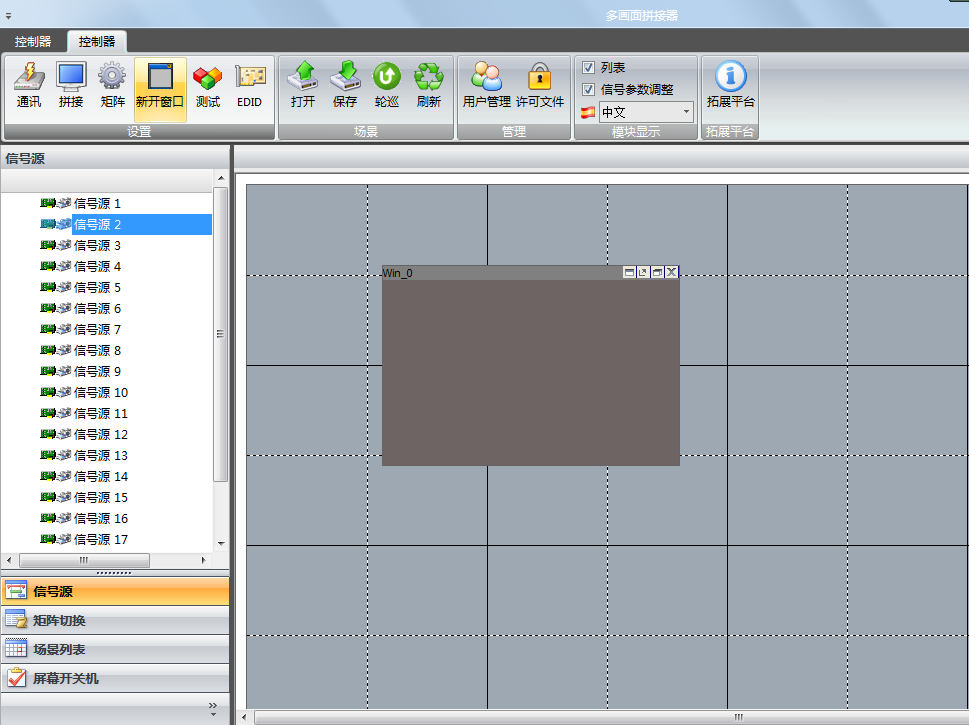Open the 屏幕开关机 screen power panel
This screenshot has width=969, height=725.
pos(115,679)
